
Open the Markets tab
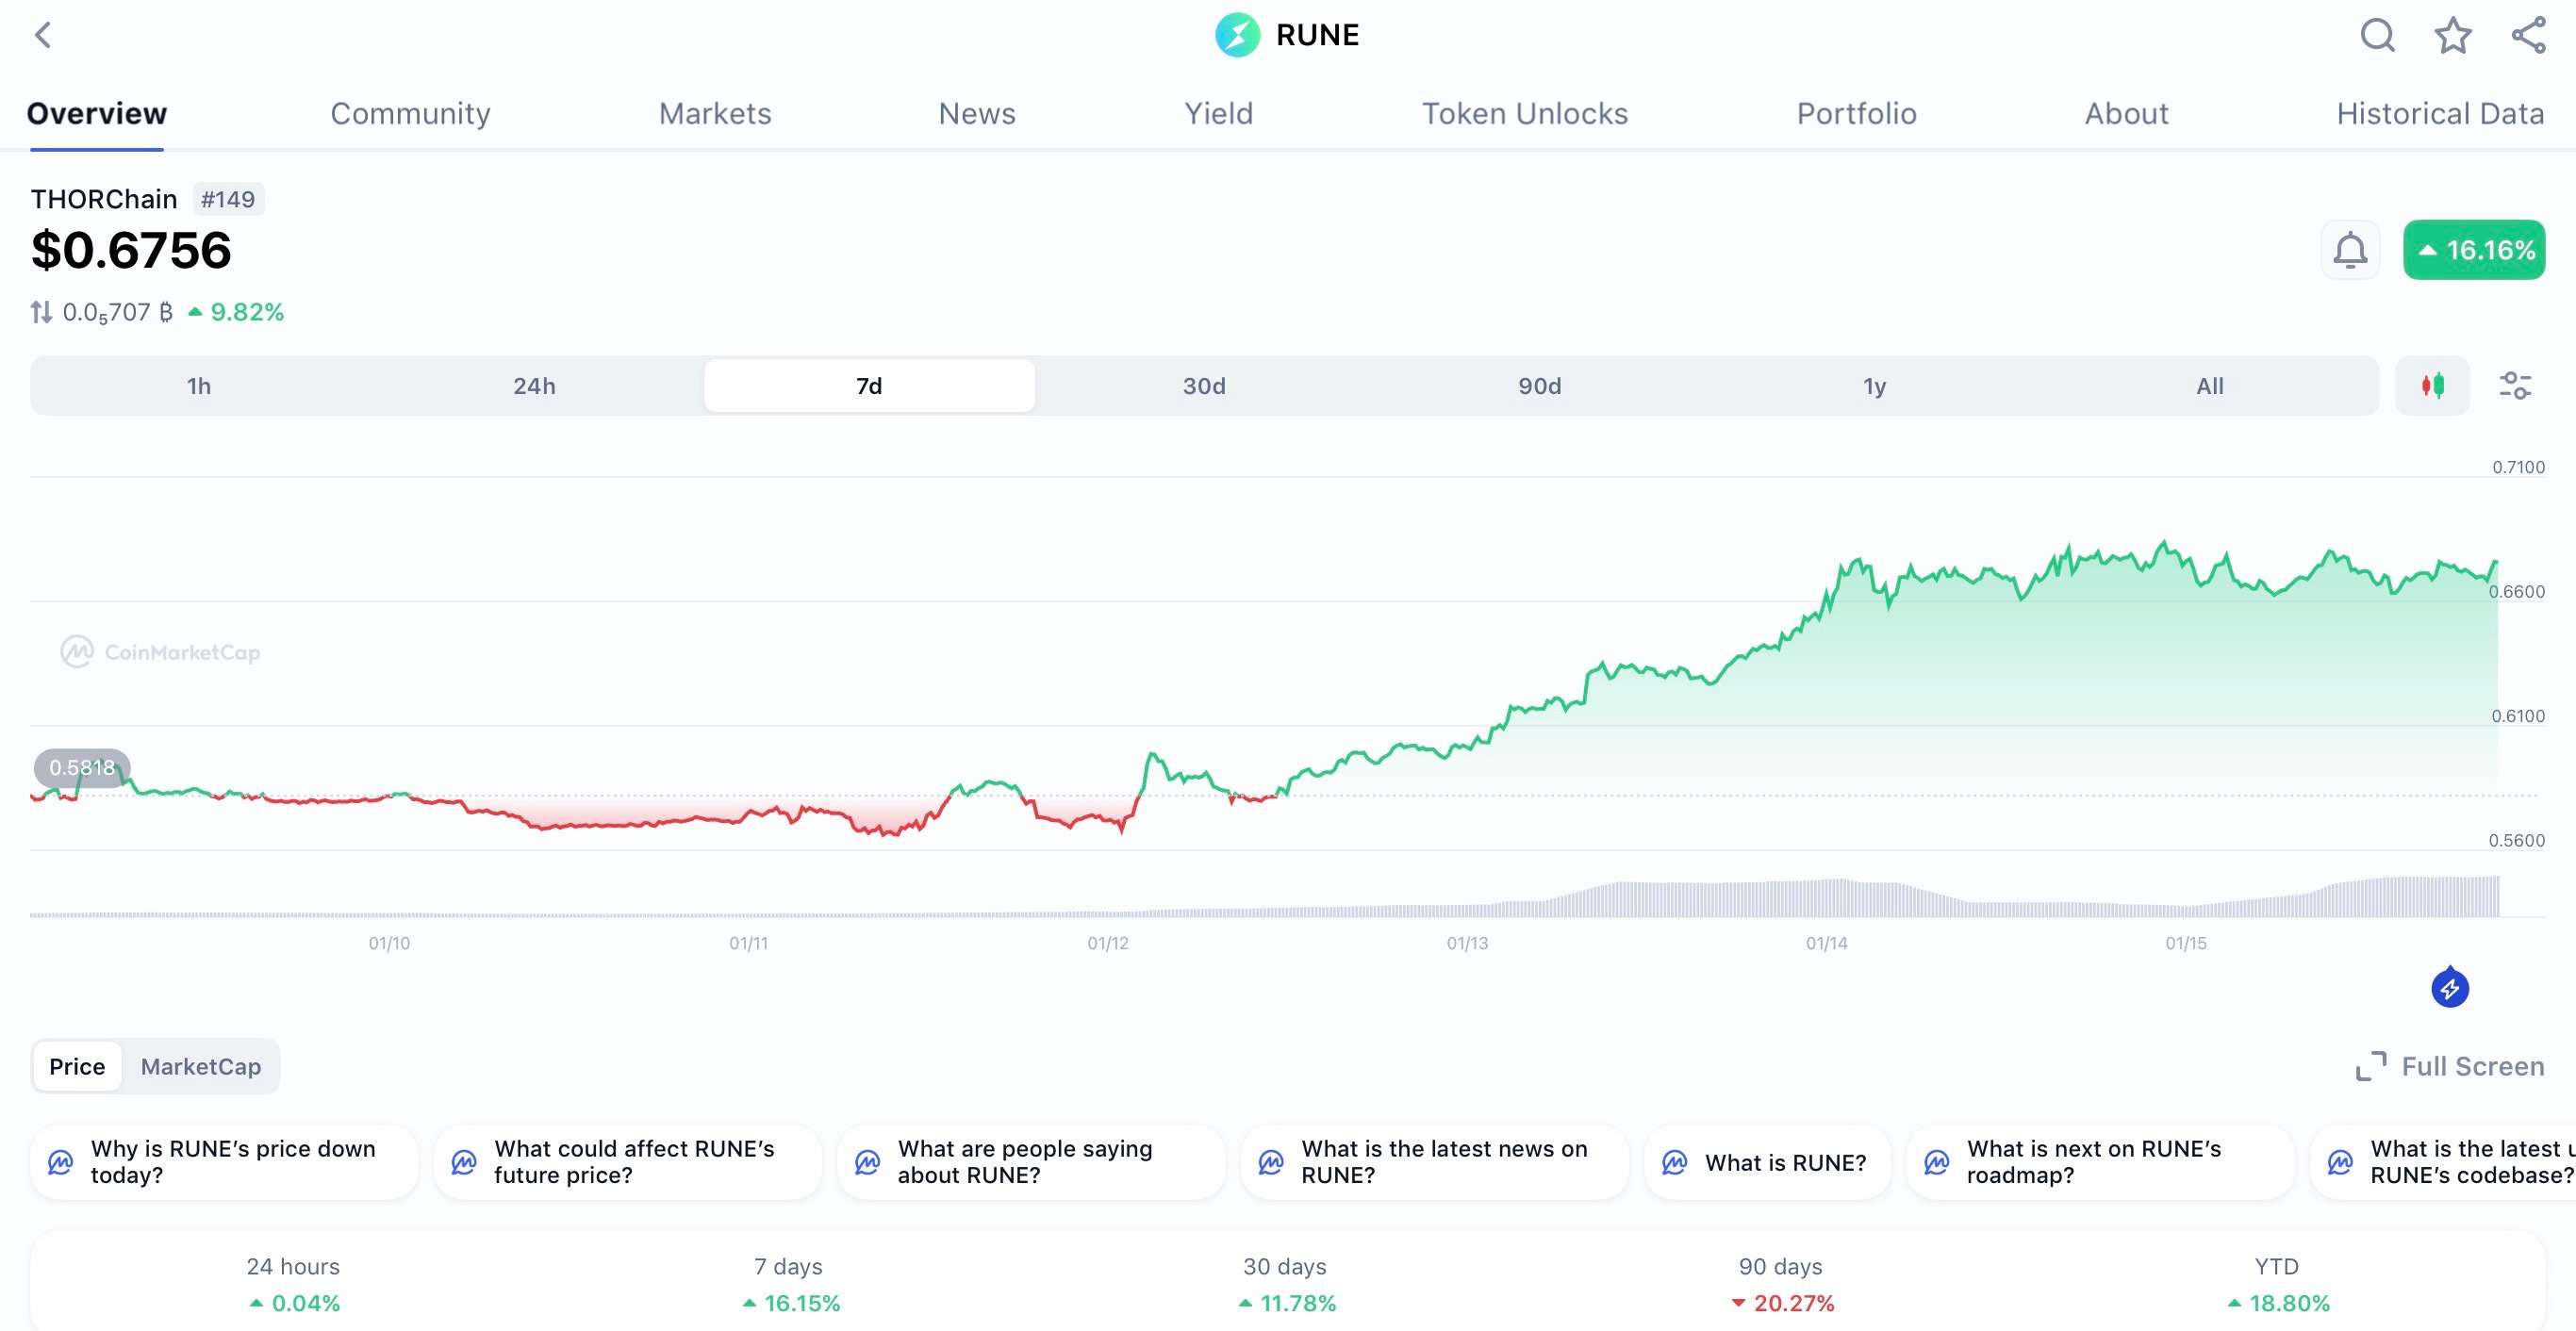click(x=715, y=114)
